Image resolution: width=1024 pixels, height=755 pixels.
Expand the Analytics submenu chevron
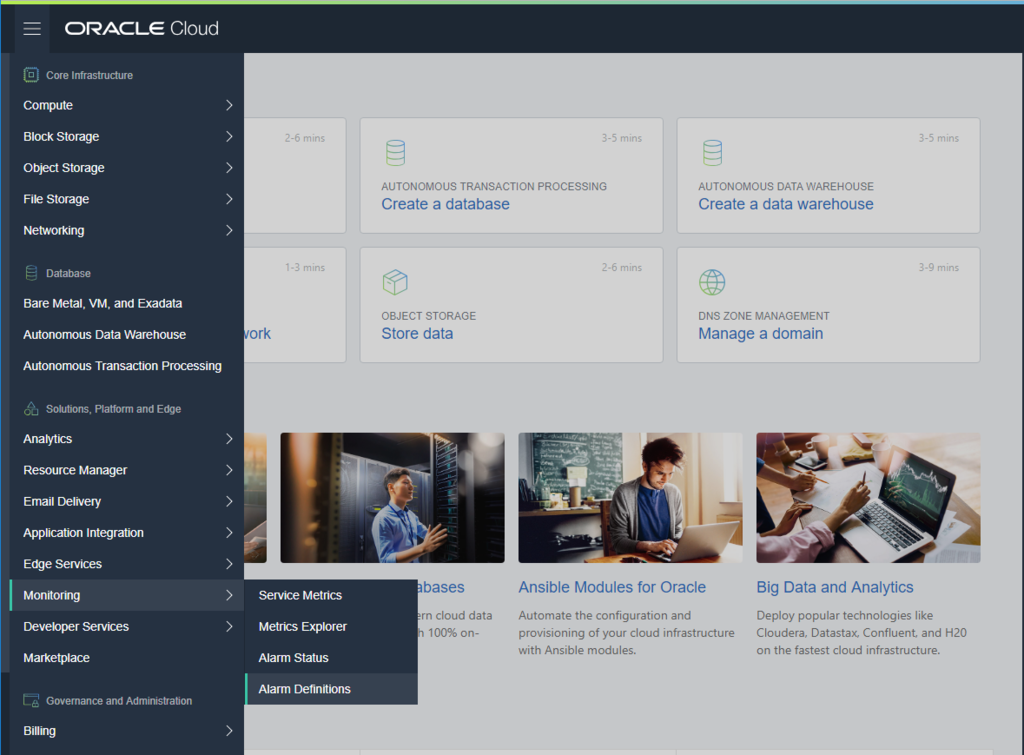click(x=229, y=439)
